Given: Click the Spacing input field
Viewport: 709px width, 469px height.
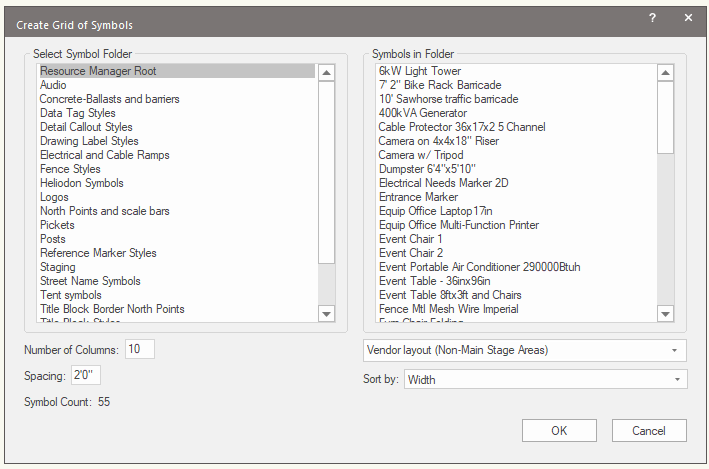Looking at the screenshot, I should (x=85, y=376).
